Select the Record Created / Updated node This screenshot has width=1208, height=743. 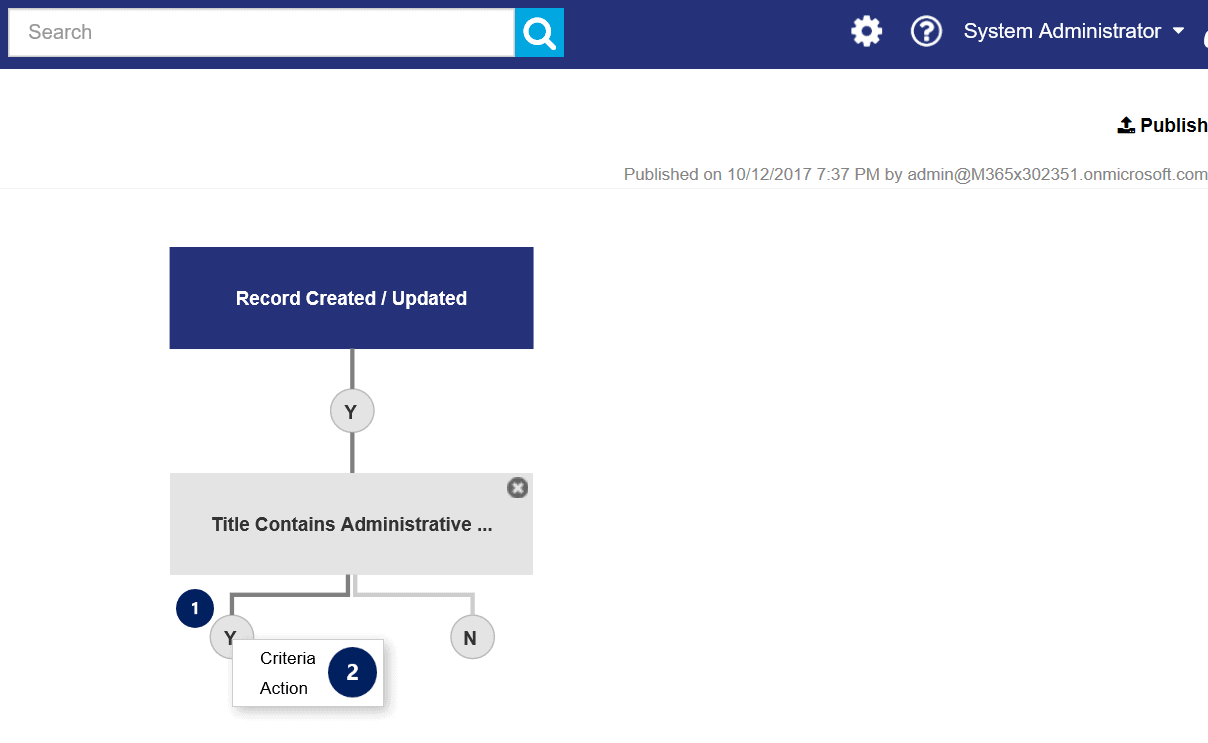click(x=351, y=298)
